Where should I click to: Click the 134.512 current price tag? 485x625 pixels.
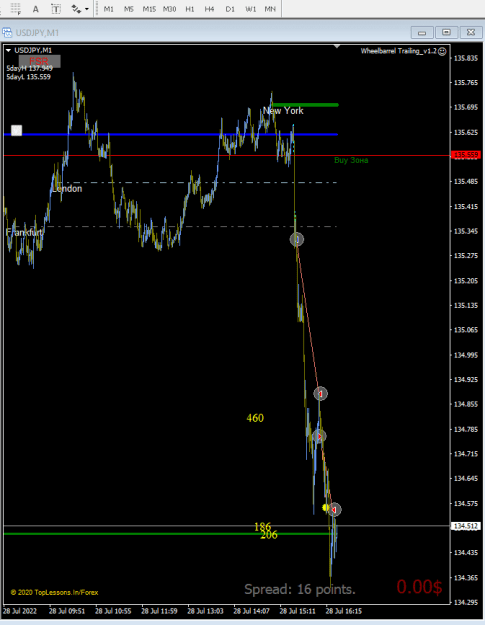click(466, 527)
